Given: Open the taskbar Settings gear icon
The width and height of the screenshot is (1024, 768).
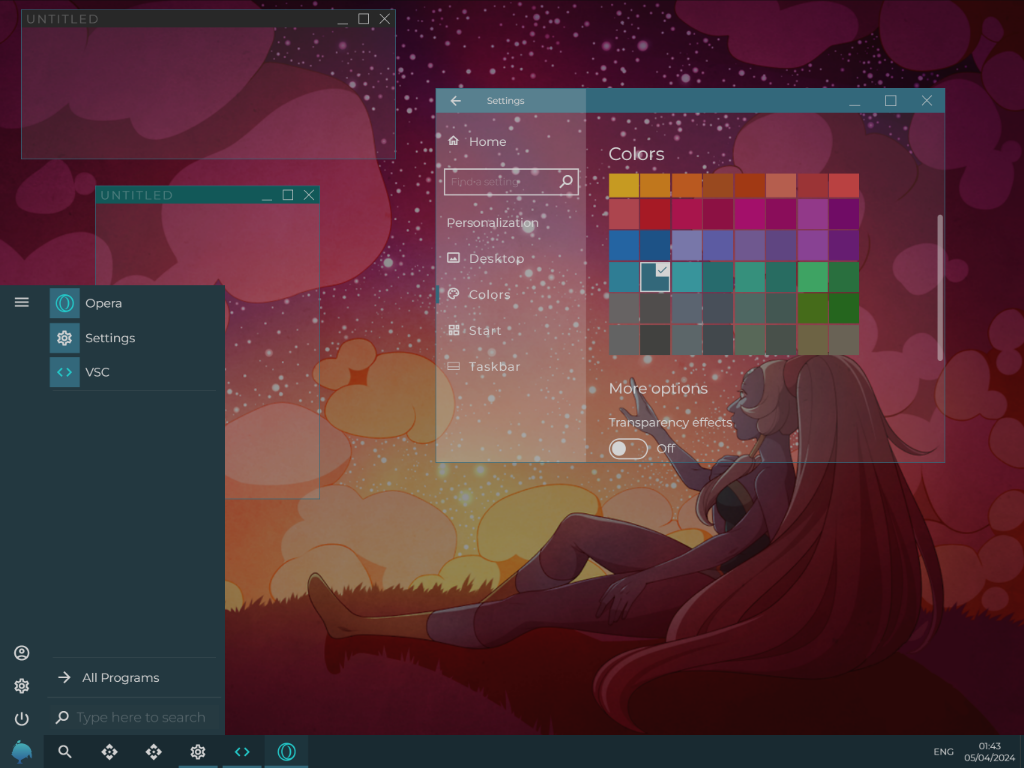Looking at the screenshot, I should 198,752.
